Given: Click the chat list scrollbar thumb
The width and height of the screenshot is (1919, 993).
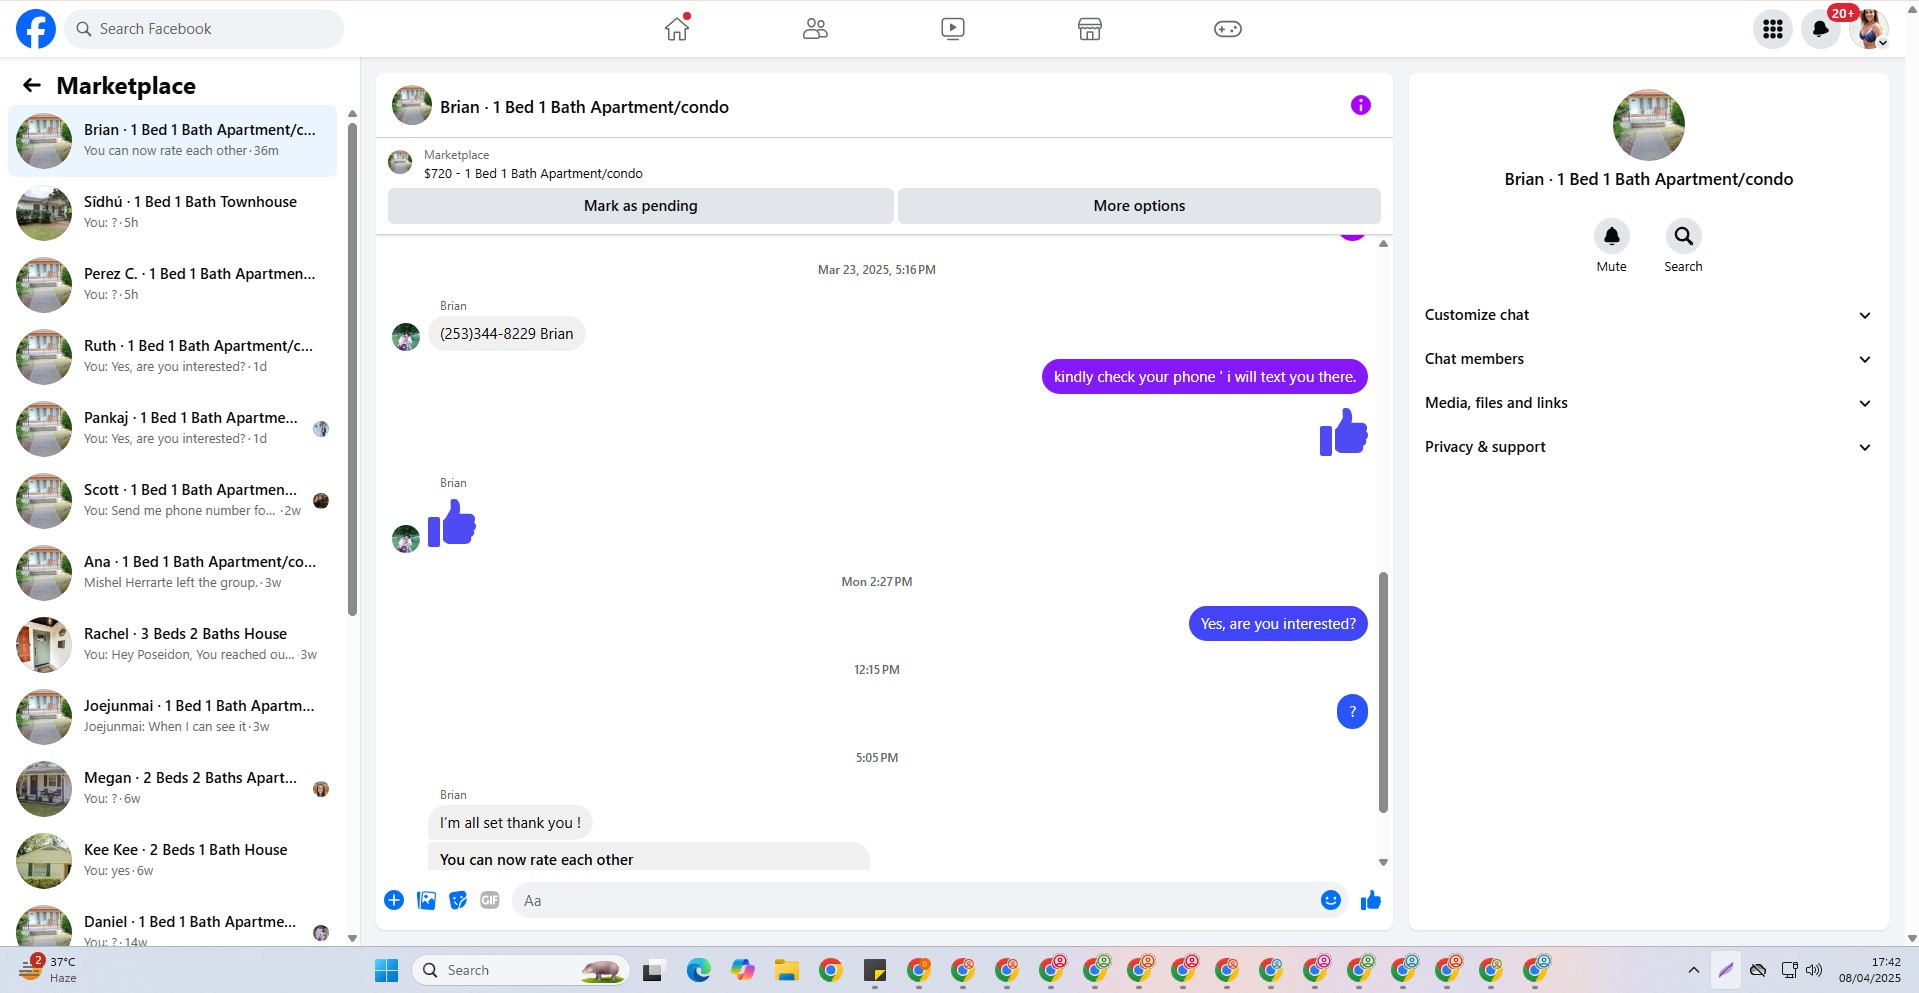Looking at the screenshot, I should (x=352, y=368).
